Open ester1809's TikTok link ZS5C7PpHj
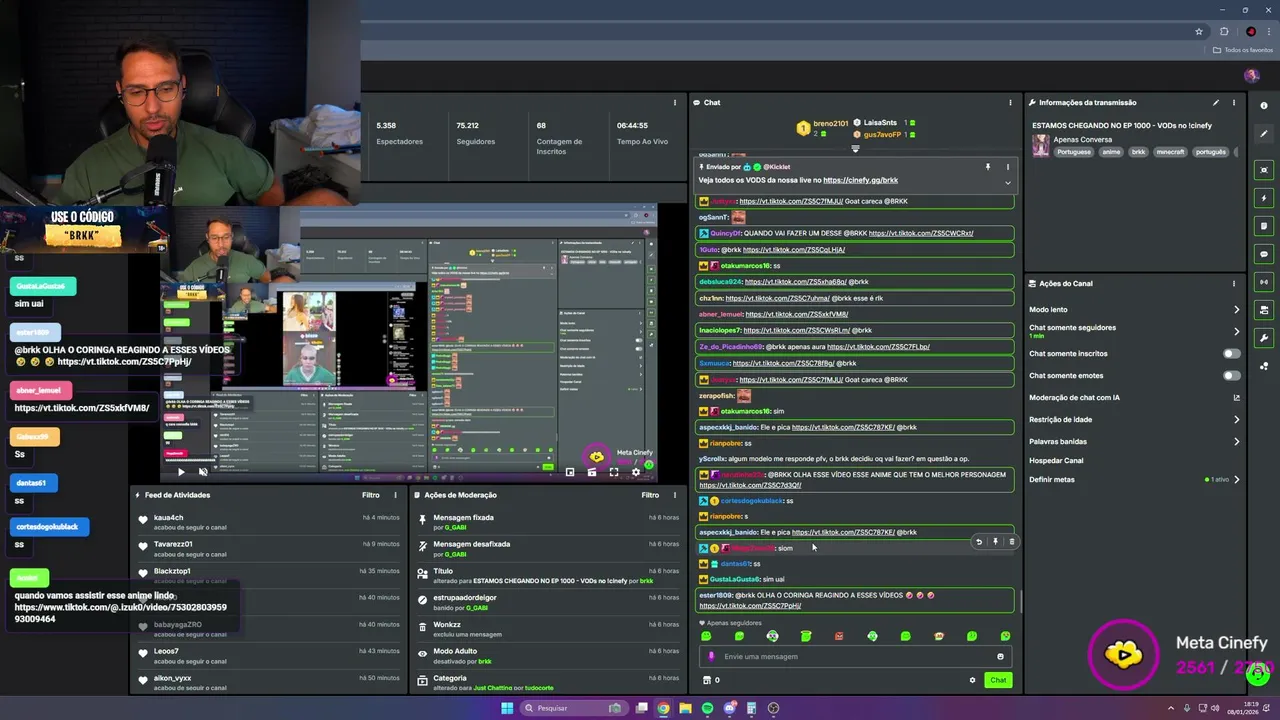 click(750, 606)
